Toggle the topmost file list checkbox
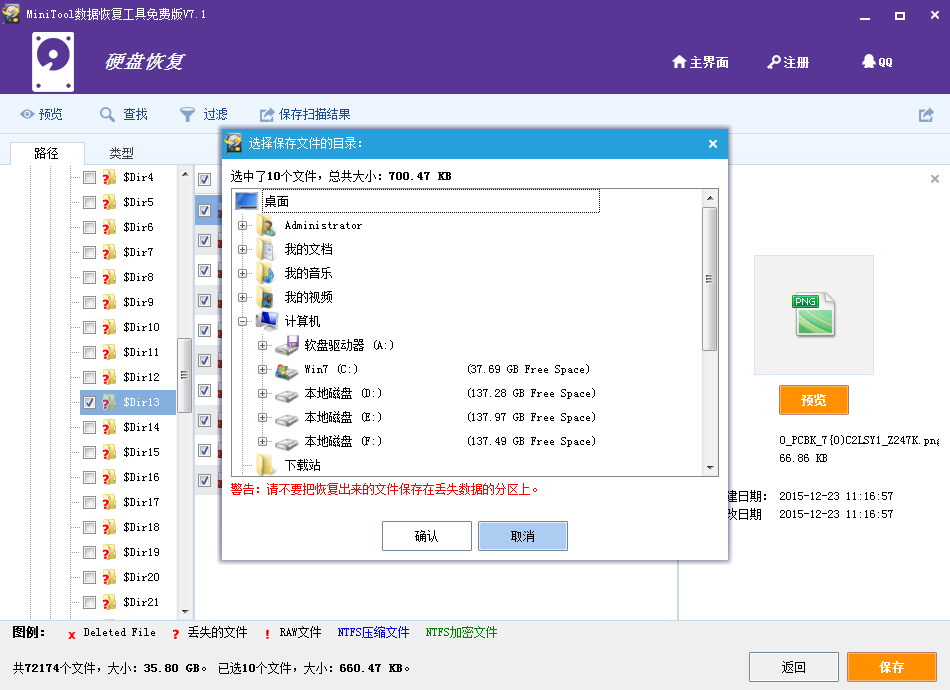 [205, 179]
